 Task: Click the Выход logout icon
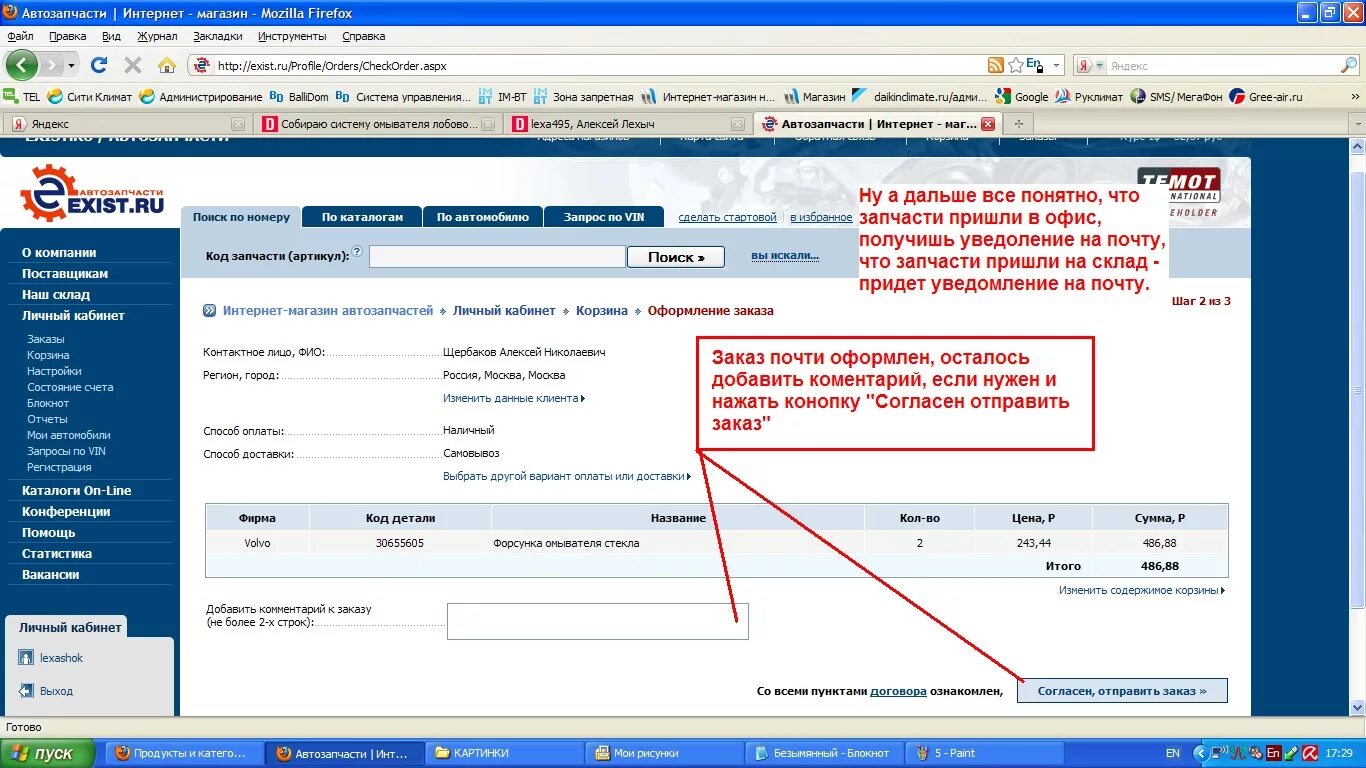(26, 691)
